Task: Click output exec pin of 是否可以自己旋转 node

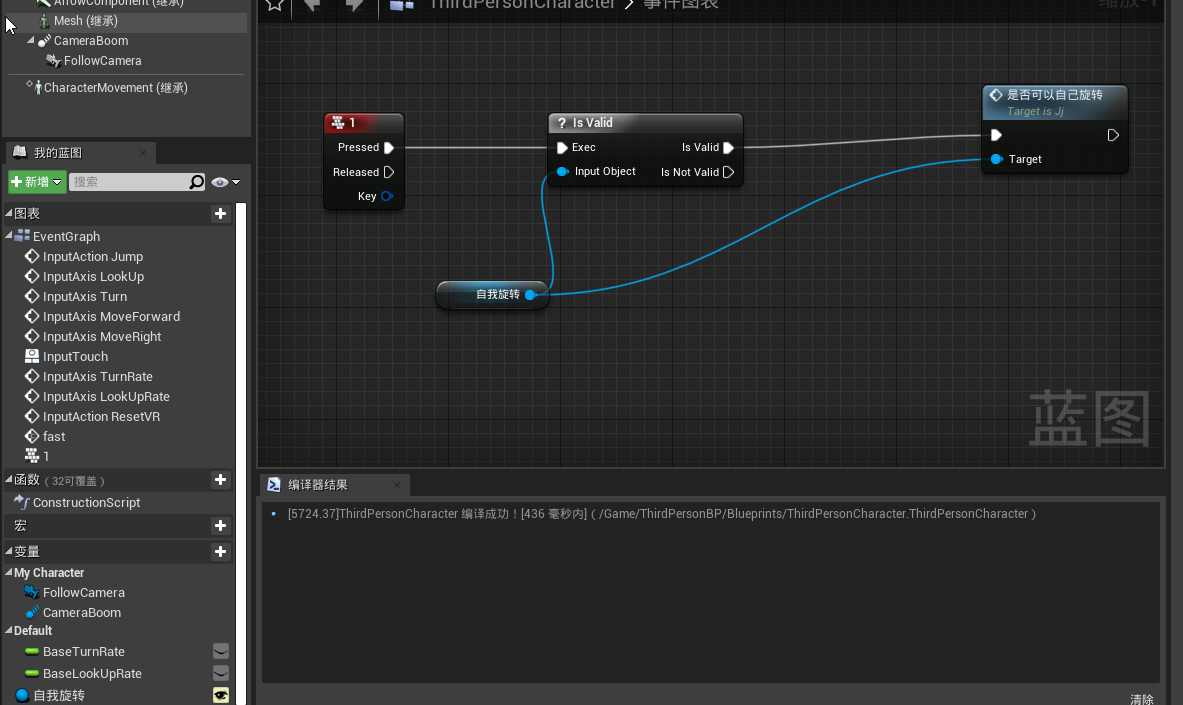Action: pyautogui.click(x=1113, y=135)
